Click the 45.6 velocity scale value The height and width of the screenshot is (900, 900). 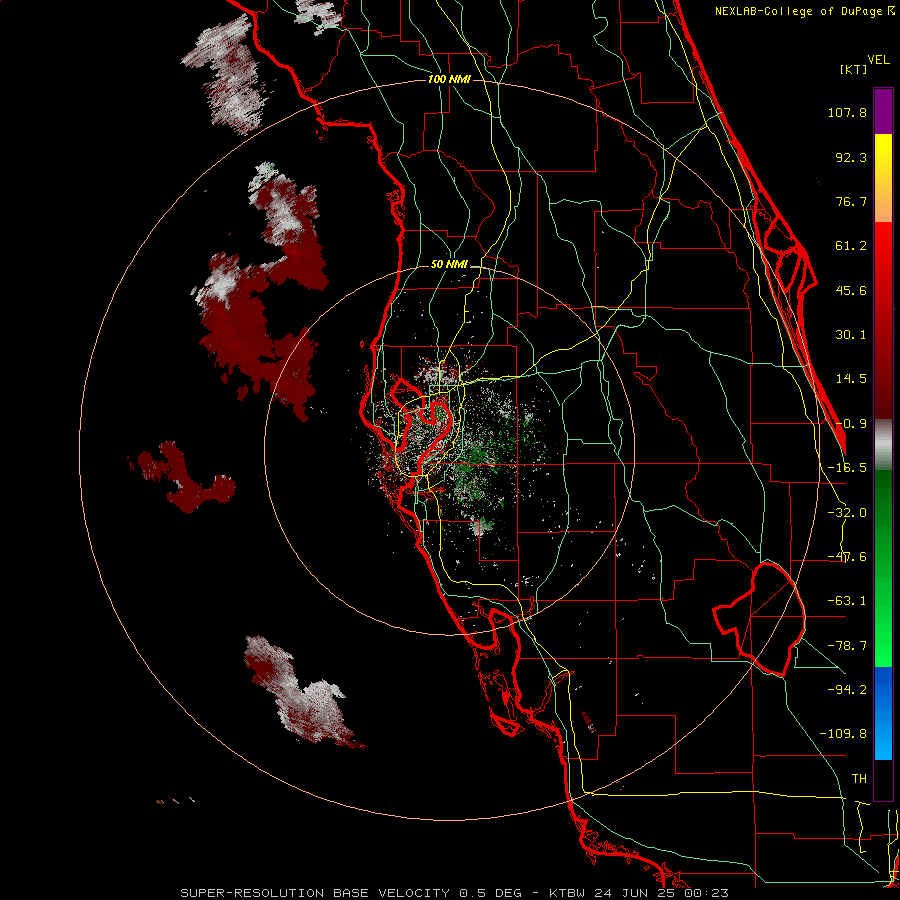(851, 290)
